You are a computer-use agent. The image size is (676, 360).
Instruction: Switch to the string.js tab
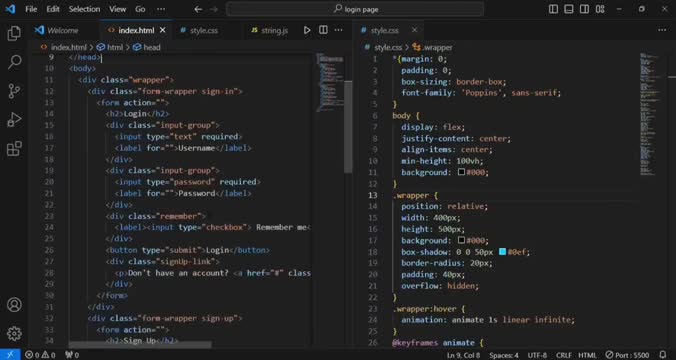pos(270,30)
